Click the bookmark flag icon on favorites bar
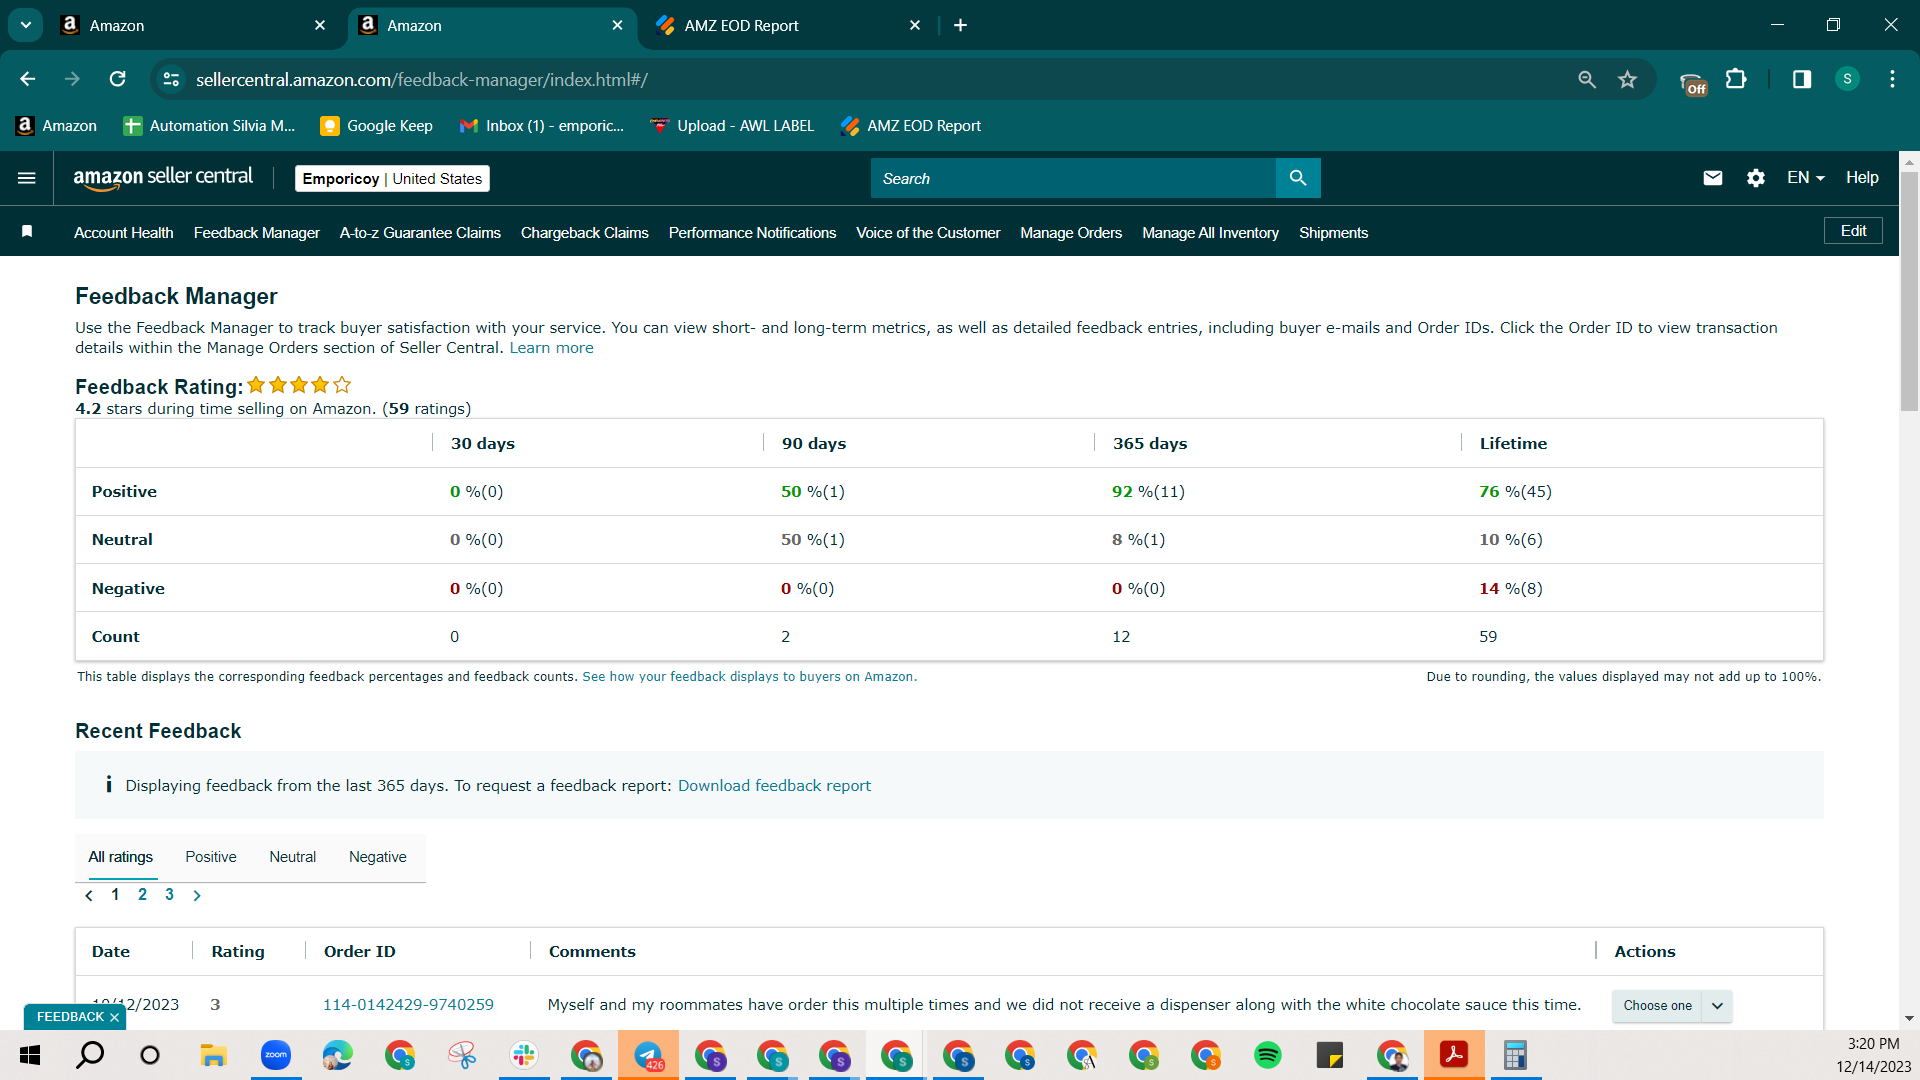This screenshot has height=1080, width=1920. pos(27,232)
